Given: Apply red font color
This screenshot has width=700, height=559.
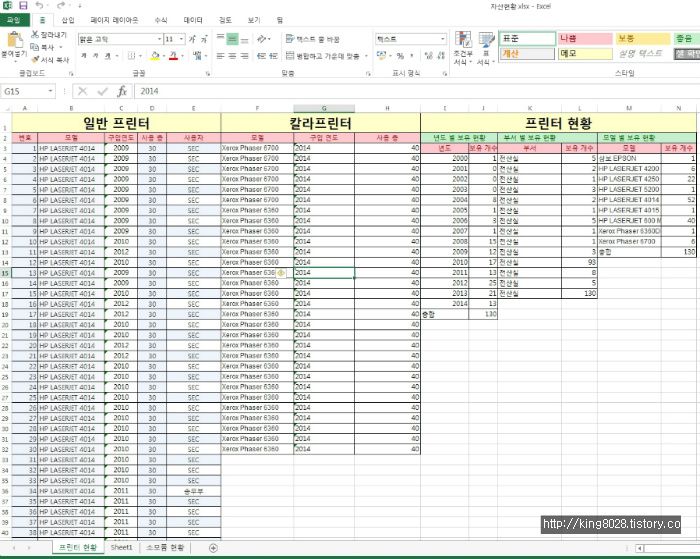Looking at the screenshot, I should click(x=174, y=56).
